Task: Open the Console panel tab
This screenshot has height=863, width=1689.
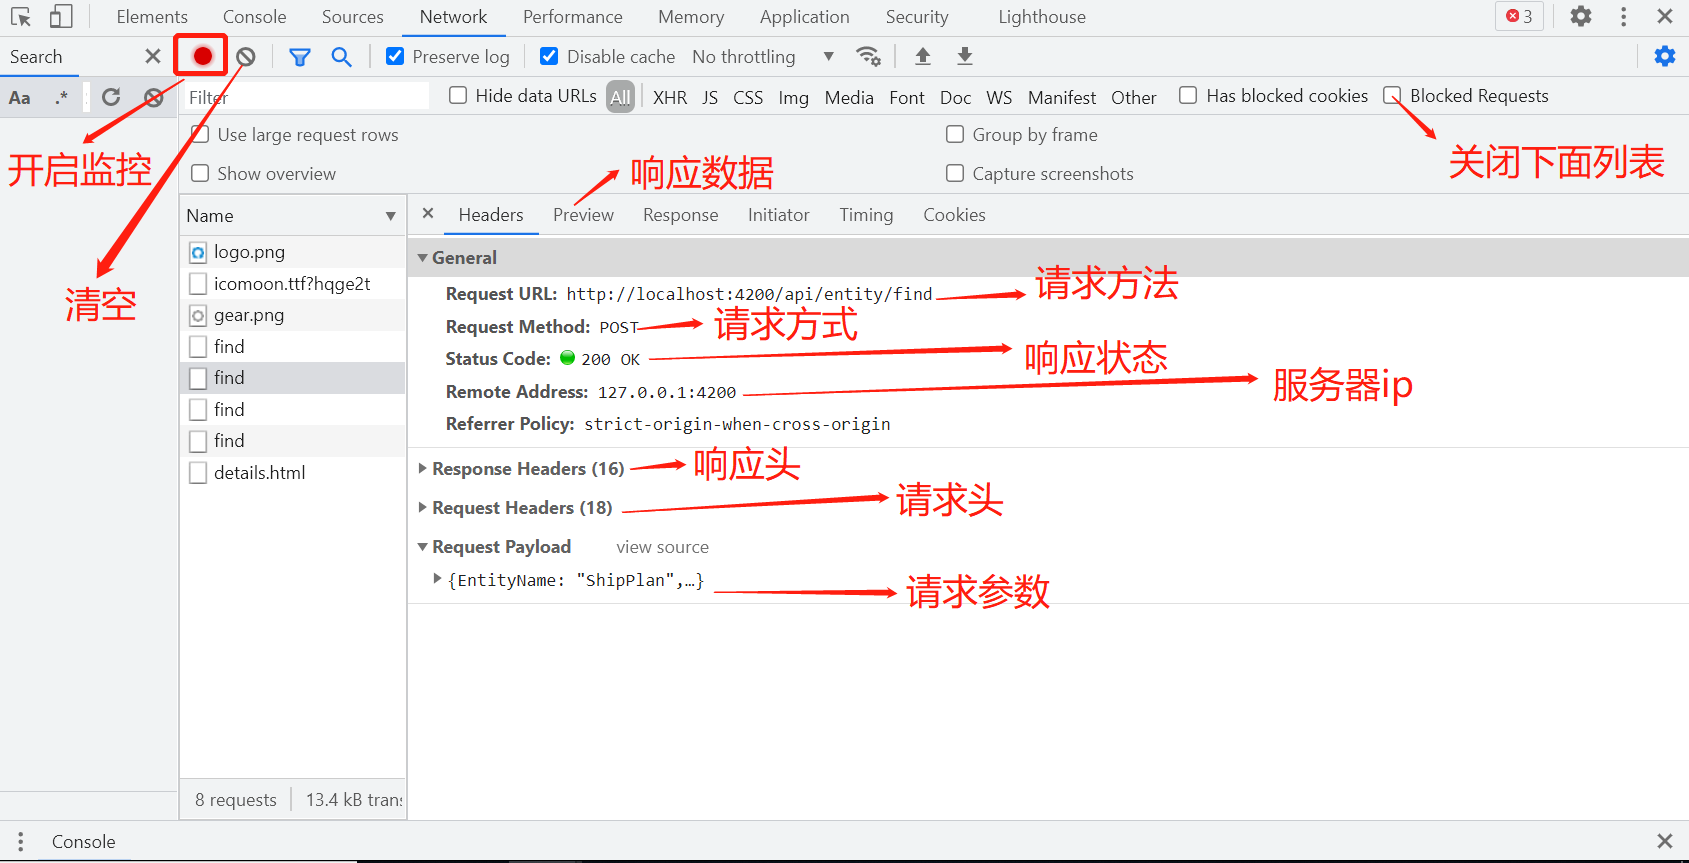Action: [255, 17]
